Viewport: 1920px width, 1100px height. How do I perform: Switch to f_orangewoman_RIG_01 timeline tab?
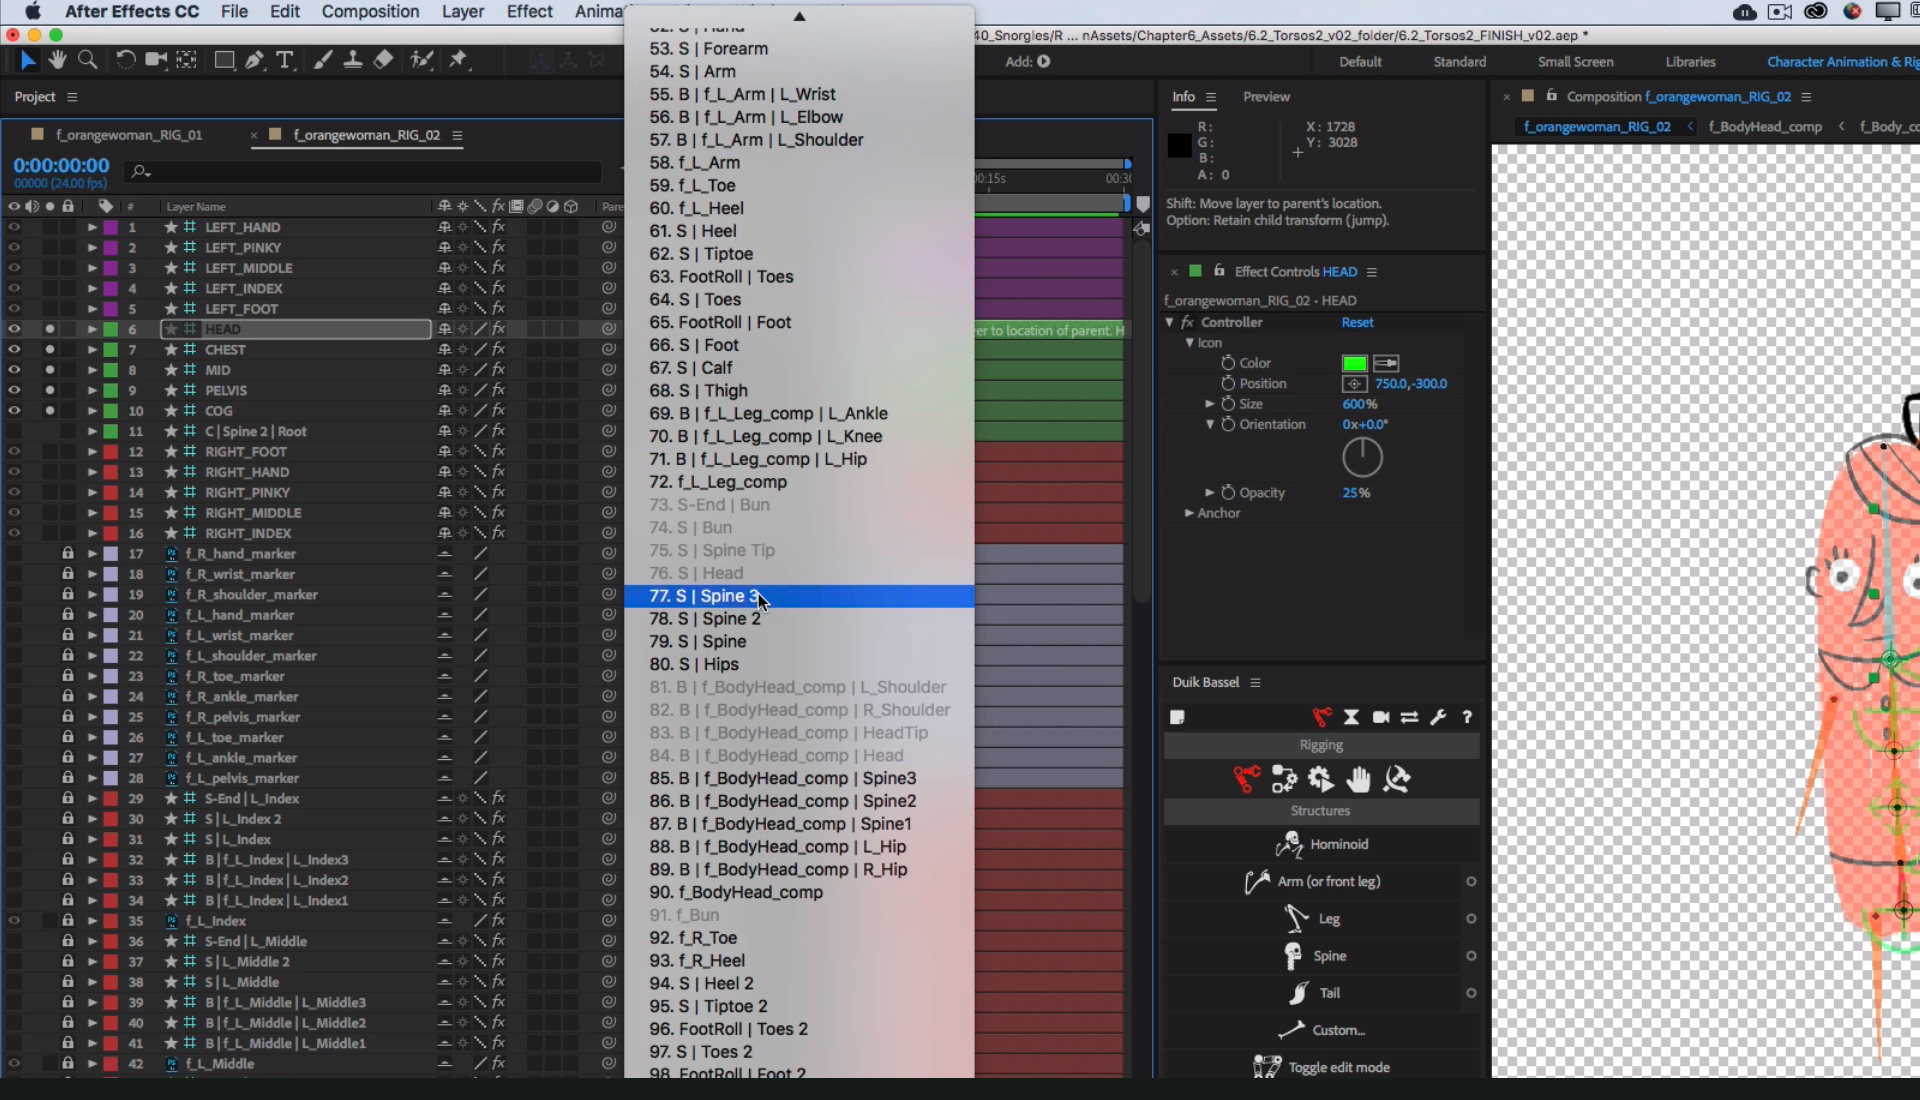coord(129,135)
